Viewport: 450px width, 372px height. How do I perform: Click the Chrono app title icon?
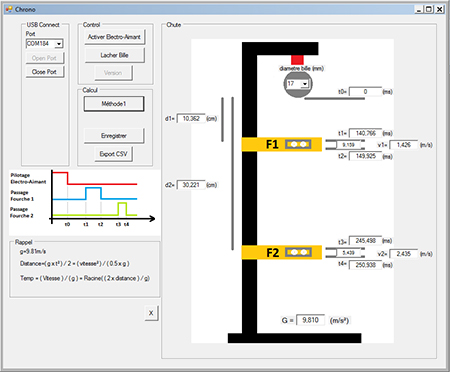coord(9,9)
